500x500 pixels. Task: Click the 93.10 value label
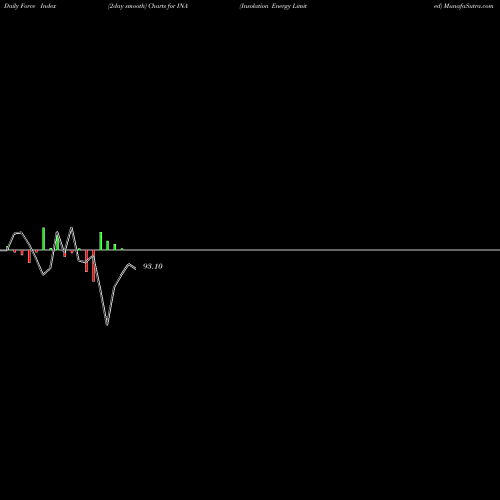pos(153,266)
